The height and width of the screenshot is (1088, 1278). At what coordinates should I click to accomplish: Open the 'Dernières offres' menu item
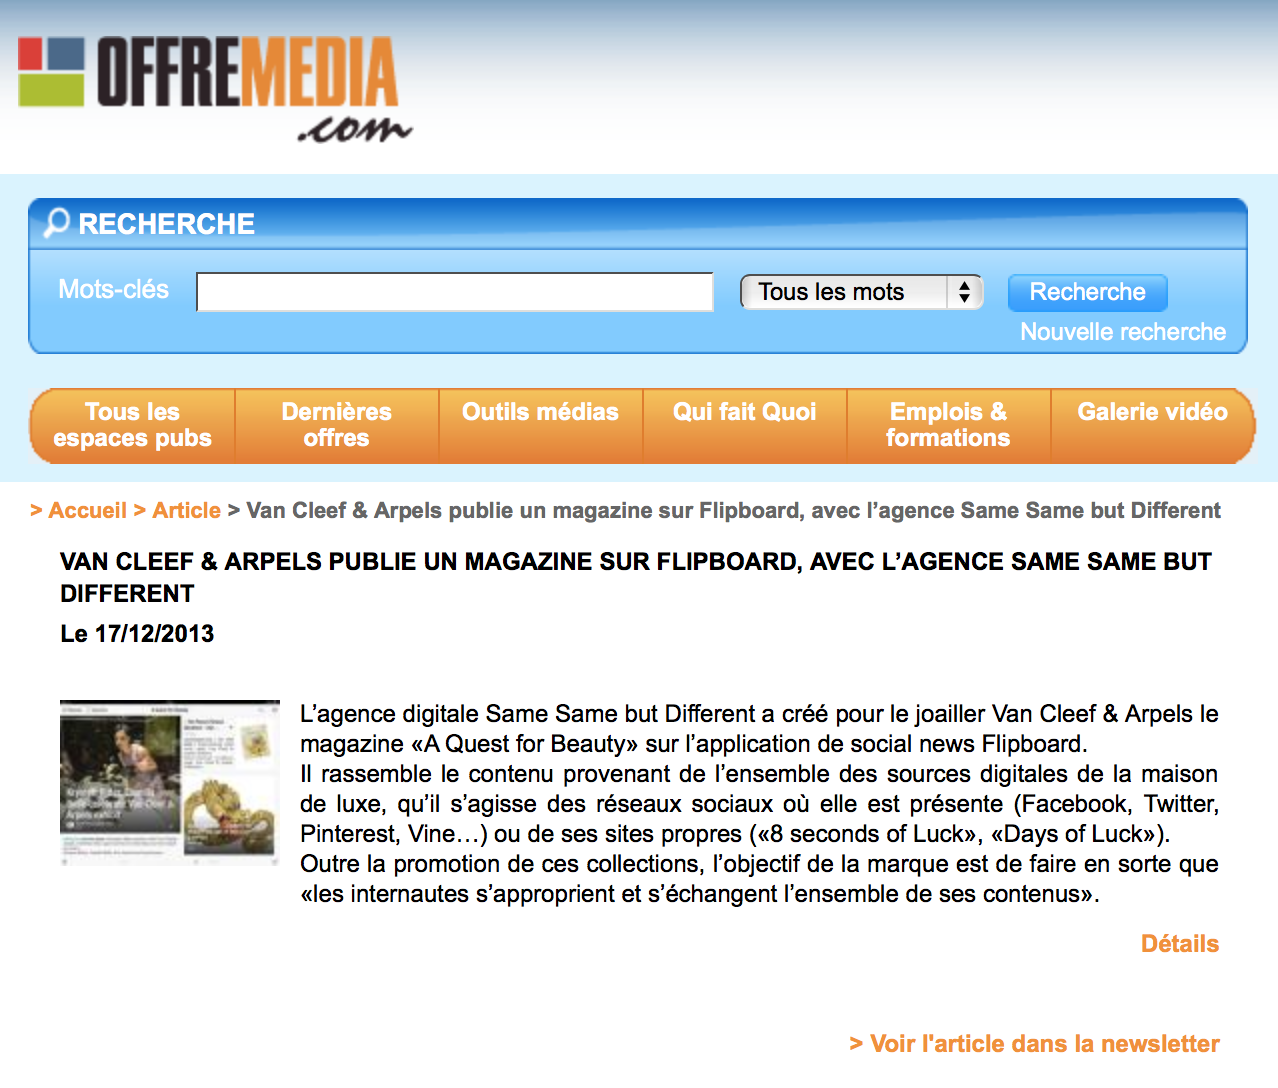[x=337, y=425]
